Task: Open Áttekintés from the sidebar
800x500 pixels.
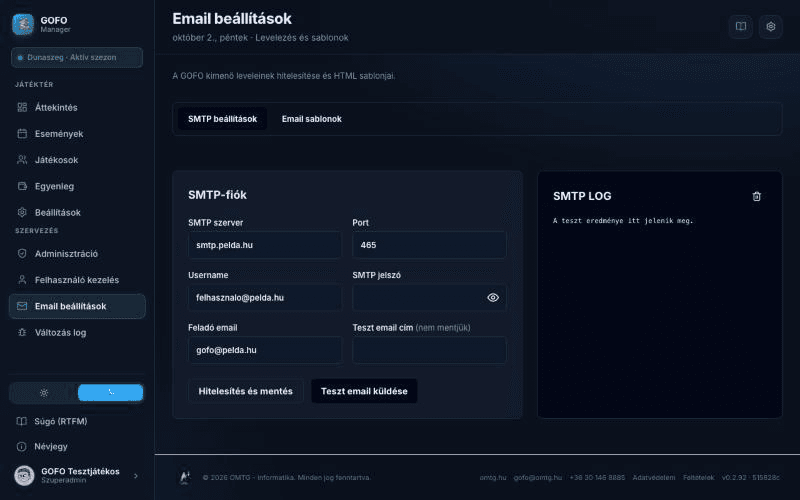Action: point(77,107)
